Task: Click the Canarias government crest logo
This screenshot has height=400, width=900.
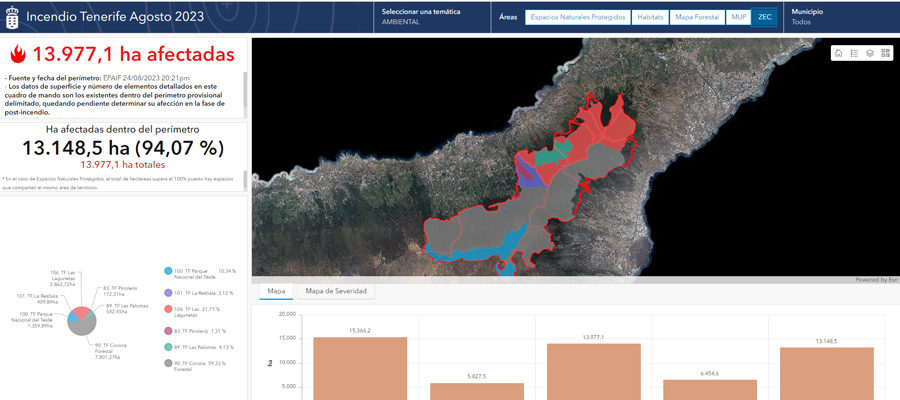Action: (10, 17)
